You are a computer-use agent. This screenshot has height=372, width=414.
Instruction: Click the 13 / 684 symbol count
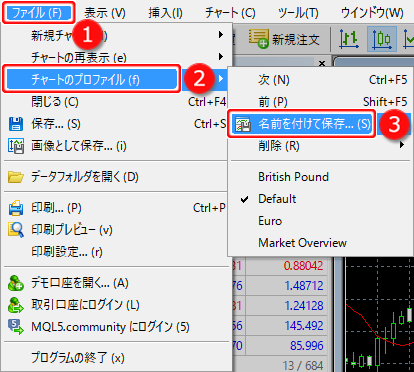[x=303, y=365]
